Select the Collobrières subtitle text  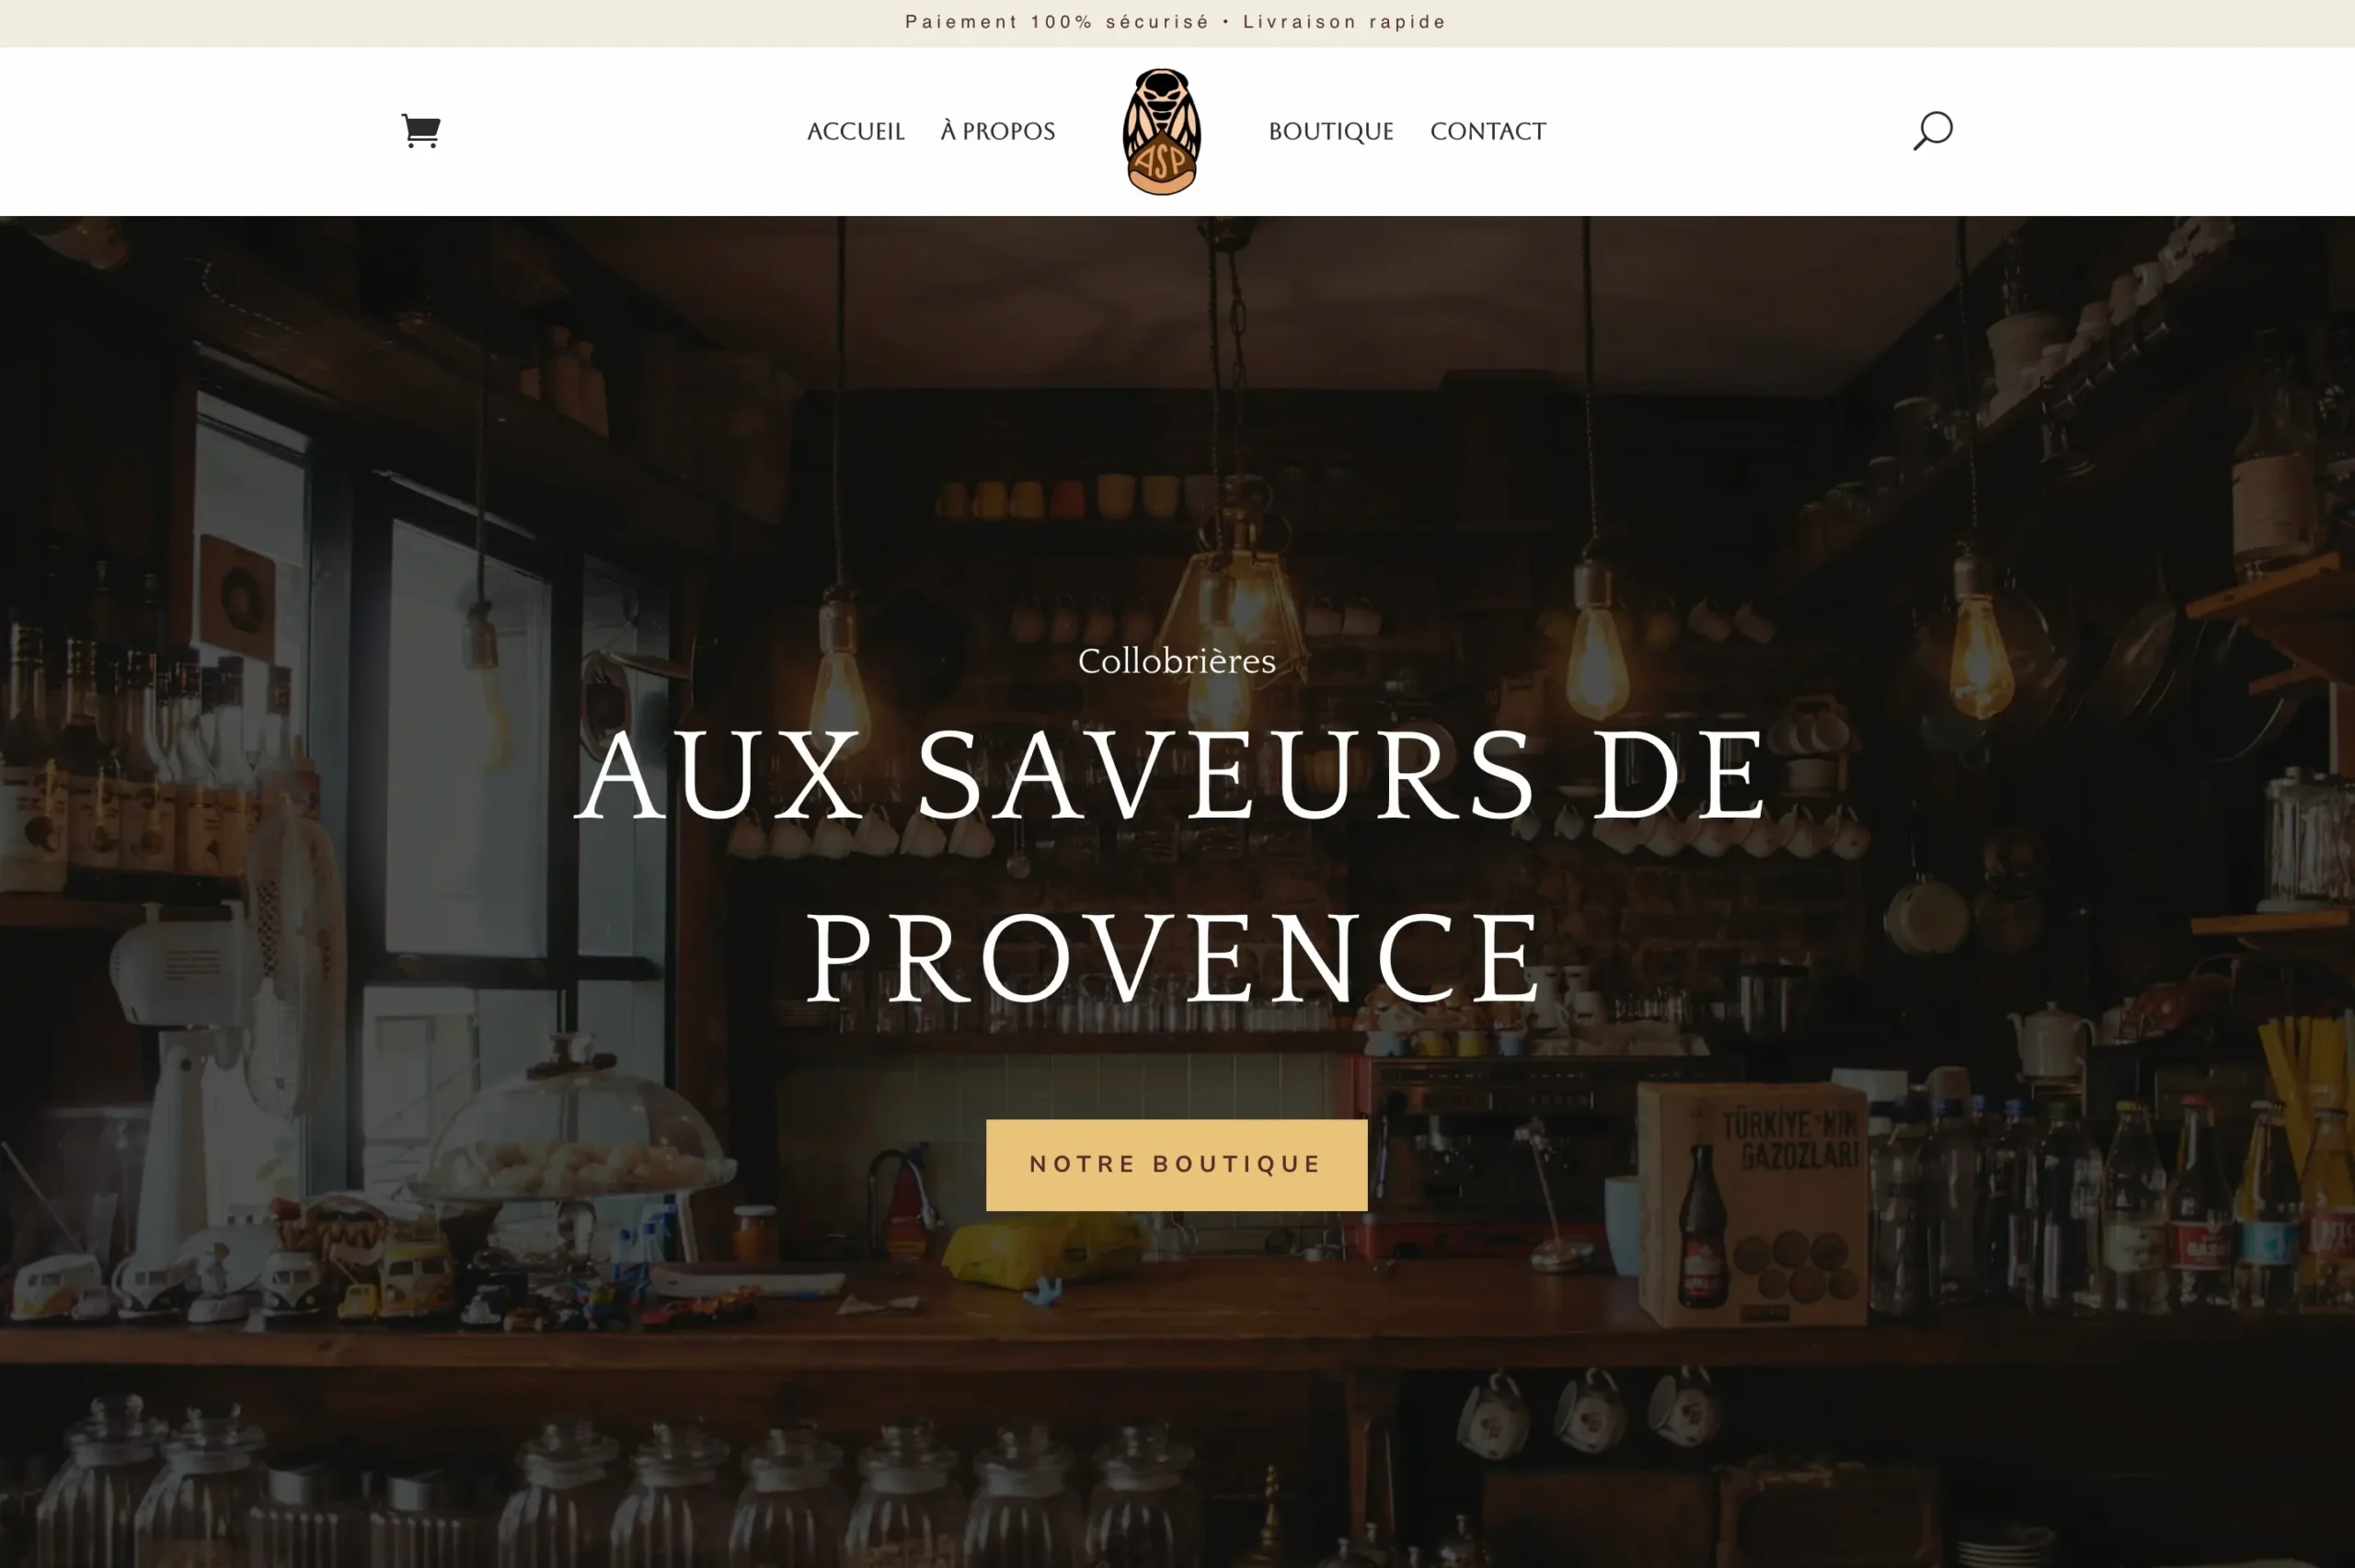click(x=1176, y=661)
